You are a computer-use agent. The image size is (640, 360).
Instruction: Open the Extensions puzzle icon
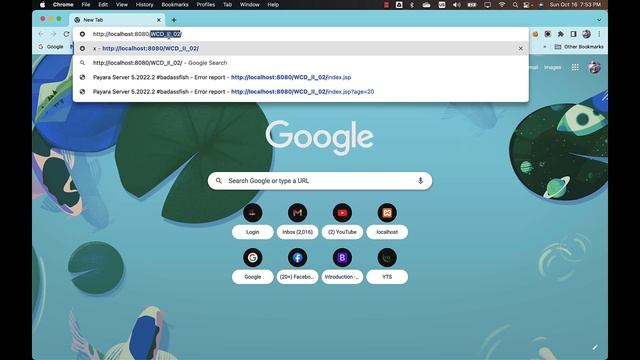(560, 34)
